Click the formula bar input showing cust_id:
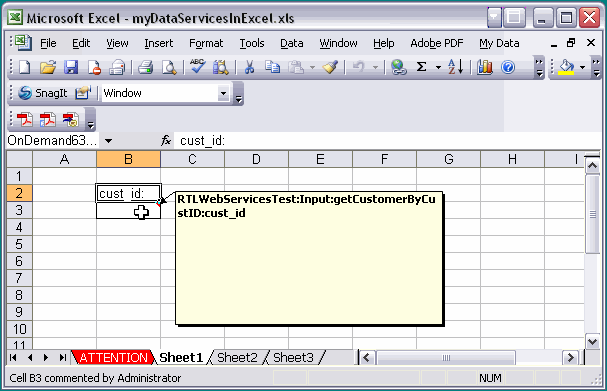Viewport: 607px width, 391px height. coord(387,141)
